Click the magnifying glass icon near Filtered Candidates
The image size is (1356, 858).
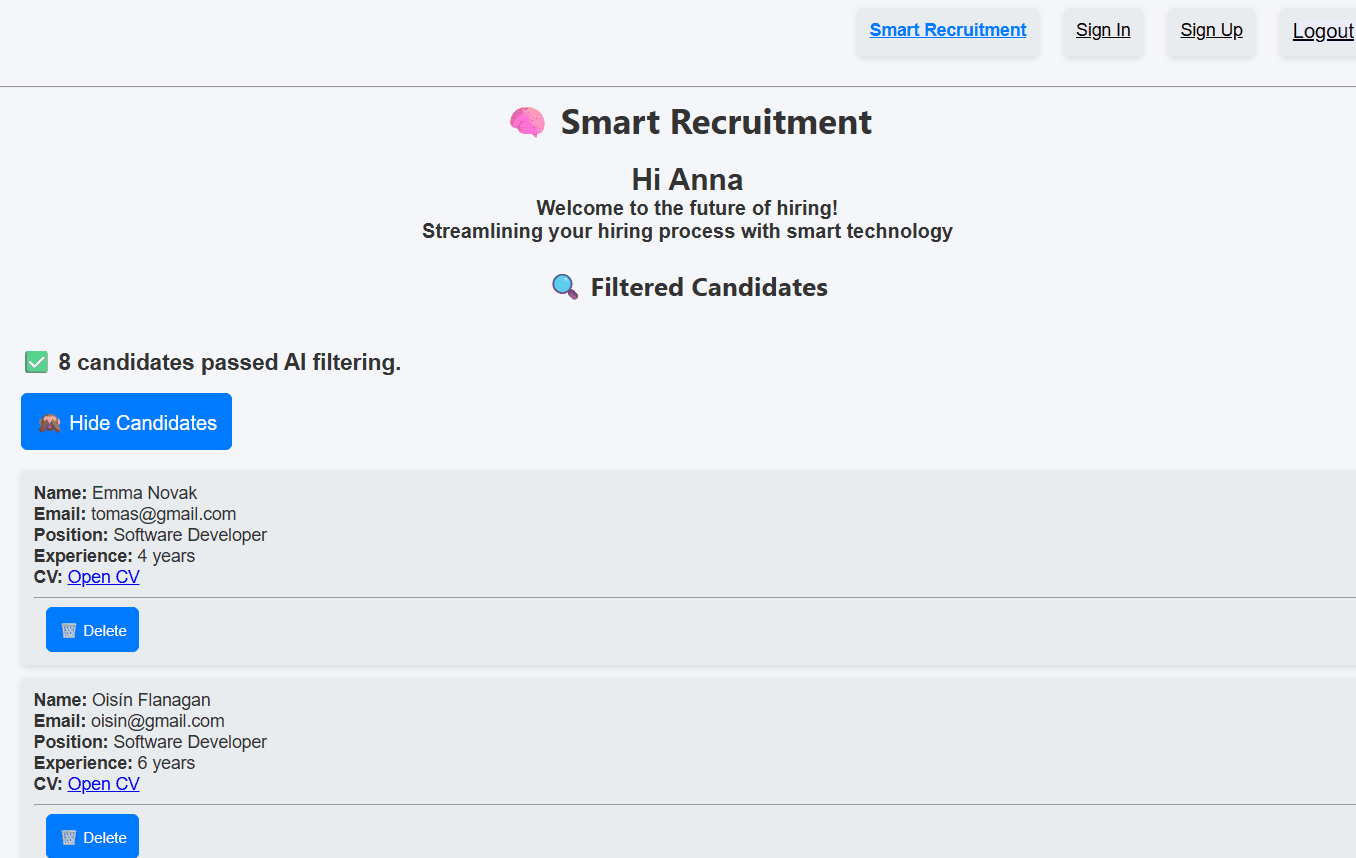click(x=565, y=288)
